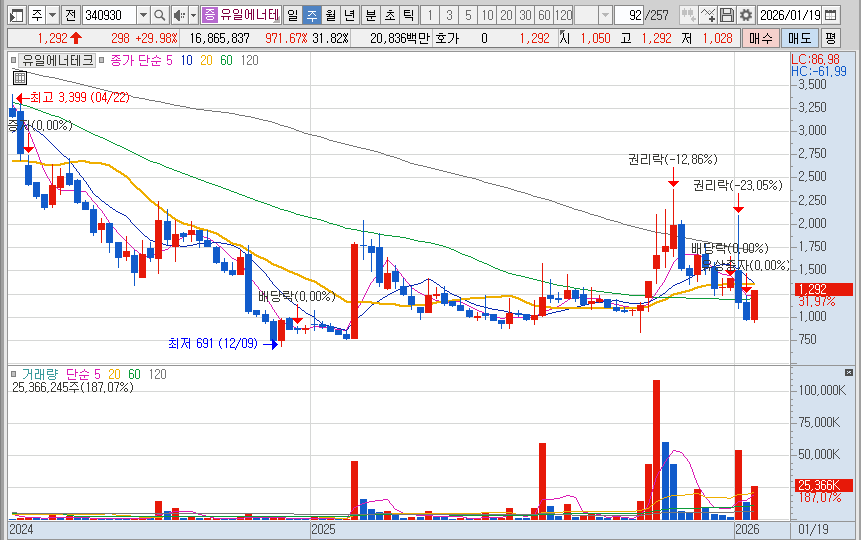Image resolution: width=861 pixels, height=540 pixels.
Task: Click the red 매수 buy button
Action: [x=761, y=38]
